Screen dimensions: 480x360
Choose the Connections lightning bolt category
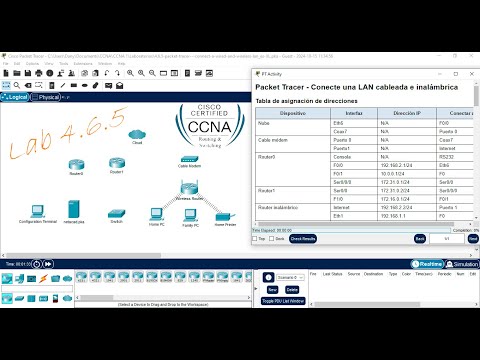(43, 278)
